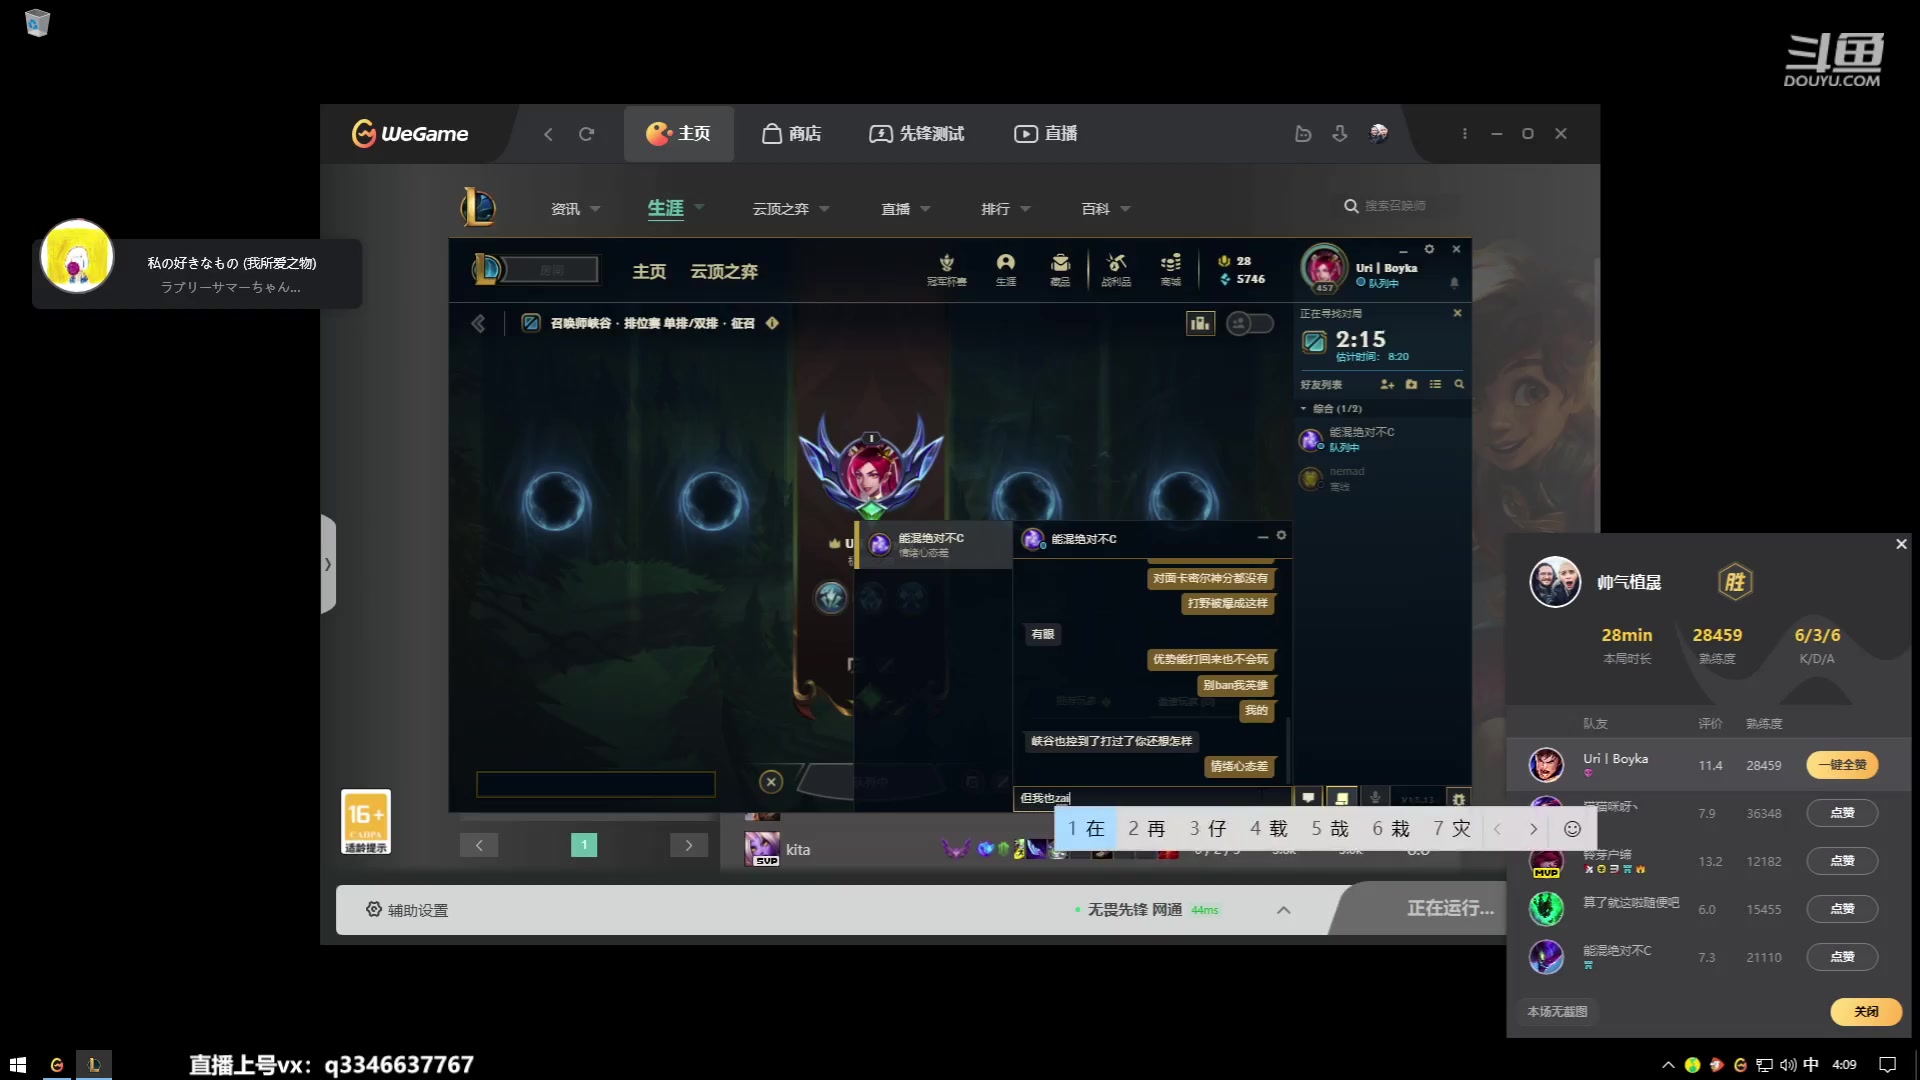Screen dimensions: 1920x1080
Task: Click the bug report icon
Action: (x=1458, y=798)
